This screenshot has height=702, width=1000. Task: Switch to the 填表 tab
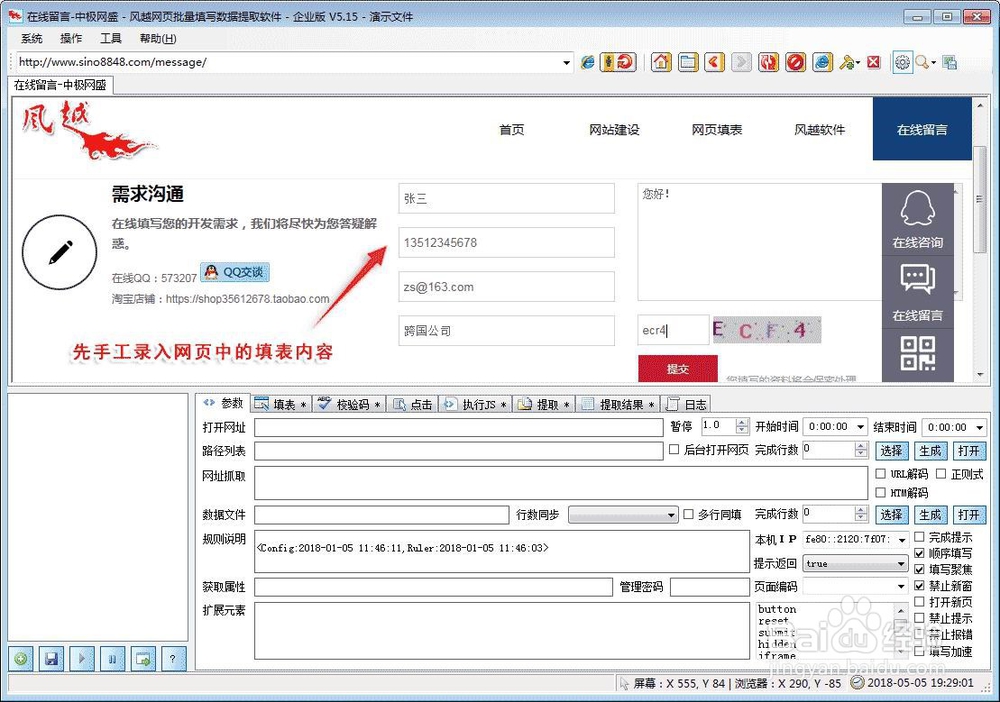pyautogui.click(x=281, y=404)
